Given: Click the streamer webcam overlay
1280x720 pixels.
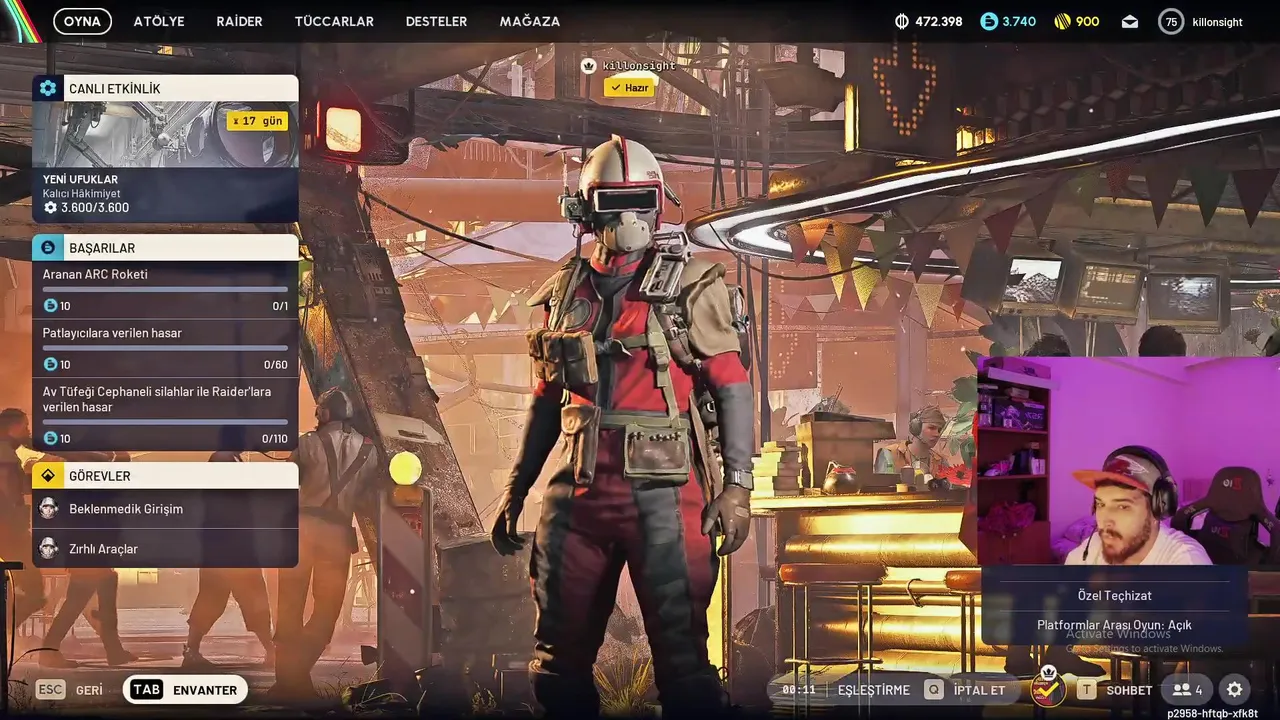Looking at the screenshot, I should pyautogui.click(x=1128, y=461).
